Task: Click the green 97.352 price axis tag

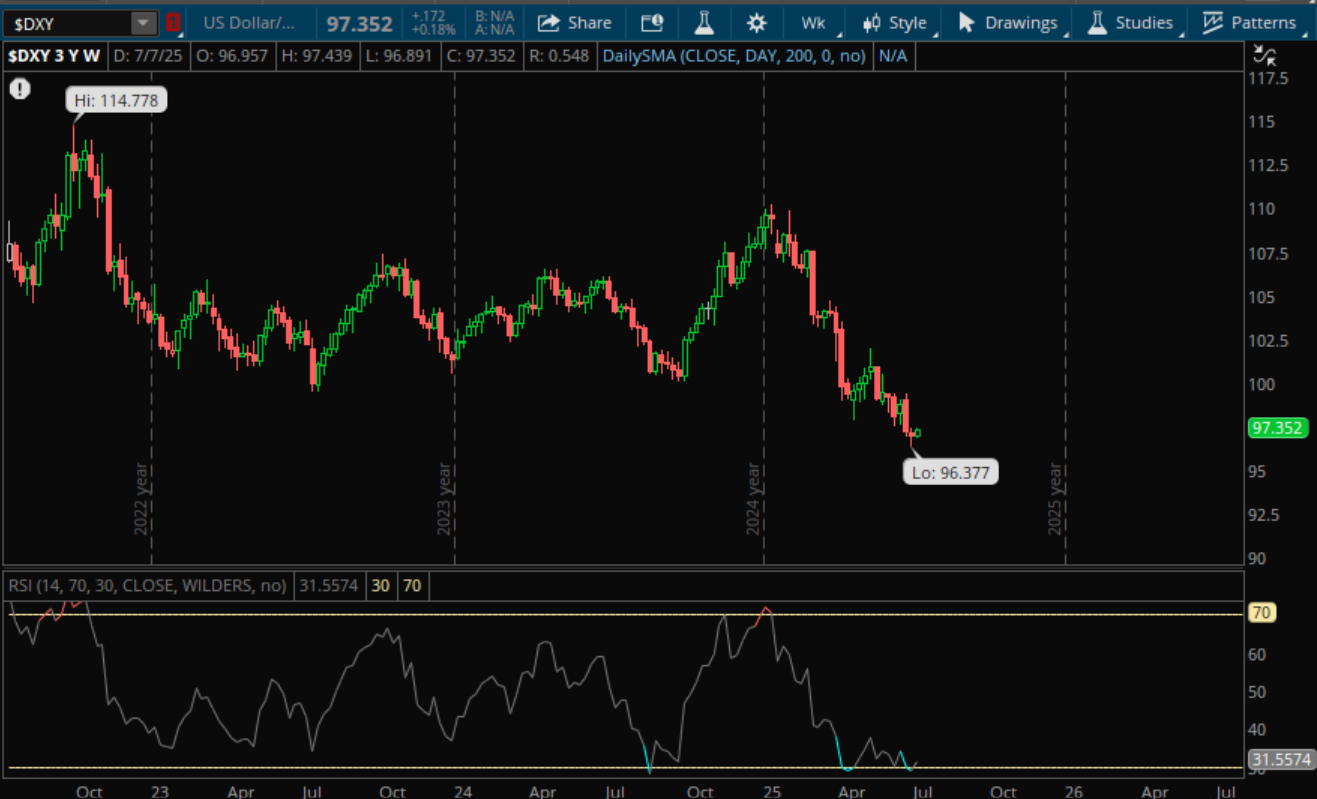Action: (1276, 428)
